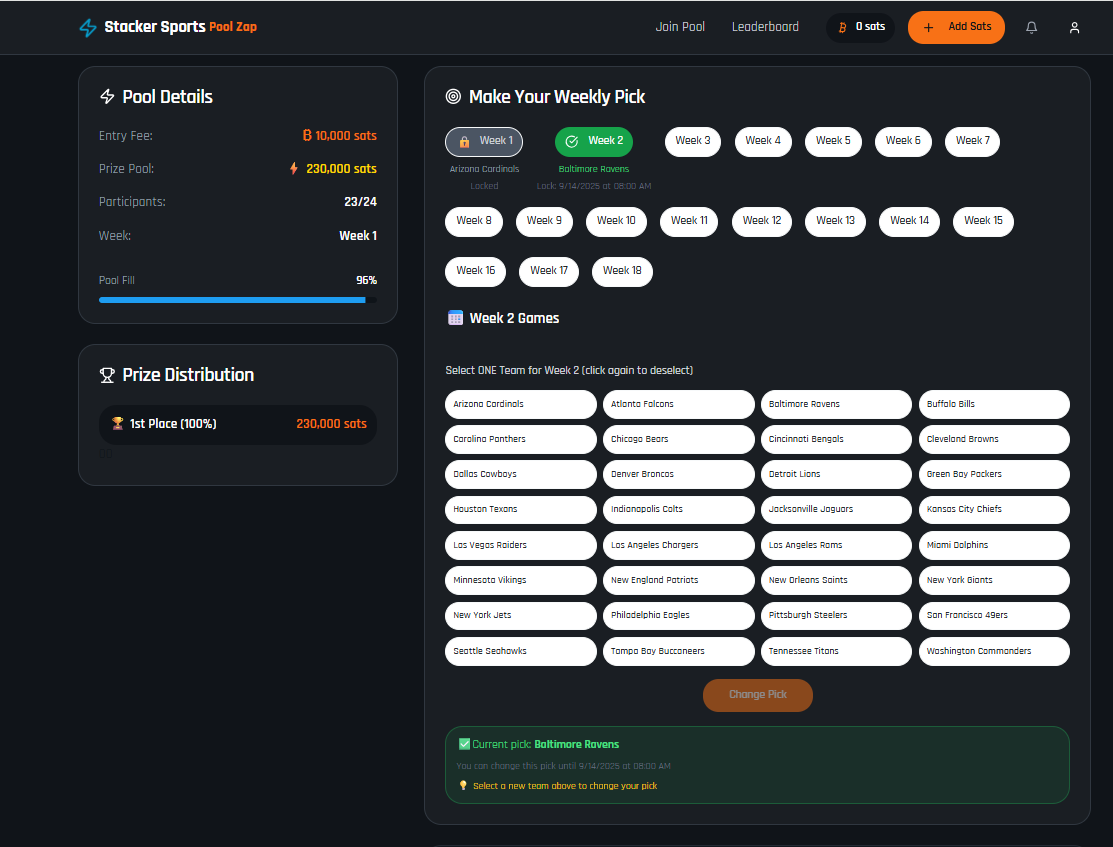1113x847 pixels.
Task: Switch to Week 4
Action: coord(762,141)
